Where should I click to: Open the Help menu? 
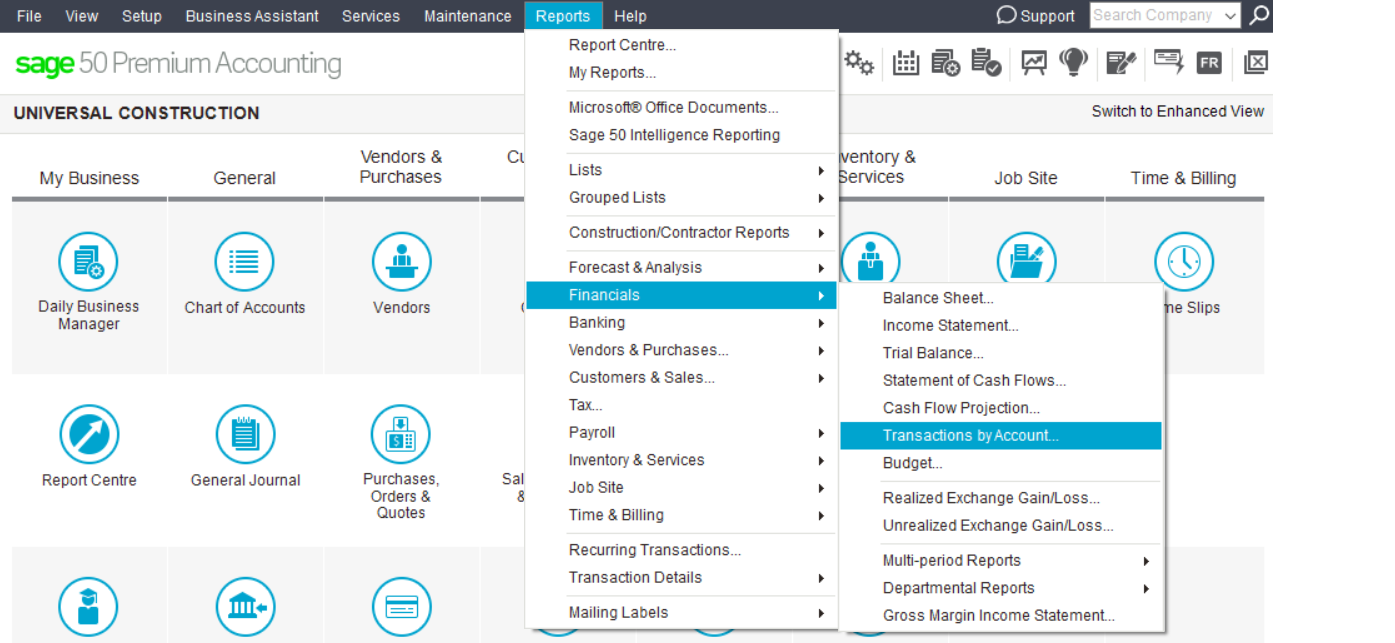630,16
